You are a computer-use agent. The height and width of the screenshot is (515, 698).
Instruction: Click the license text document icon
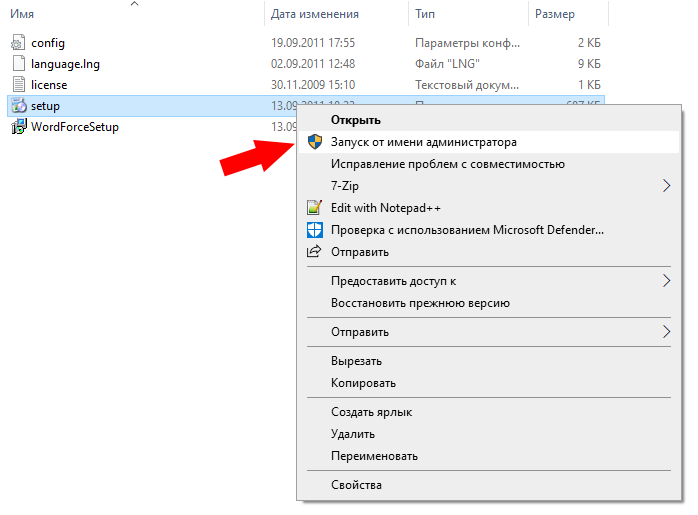(x=18, y=85)
